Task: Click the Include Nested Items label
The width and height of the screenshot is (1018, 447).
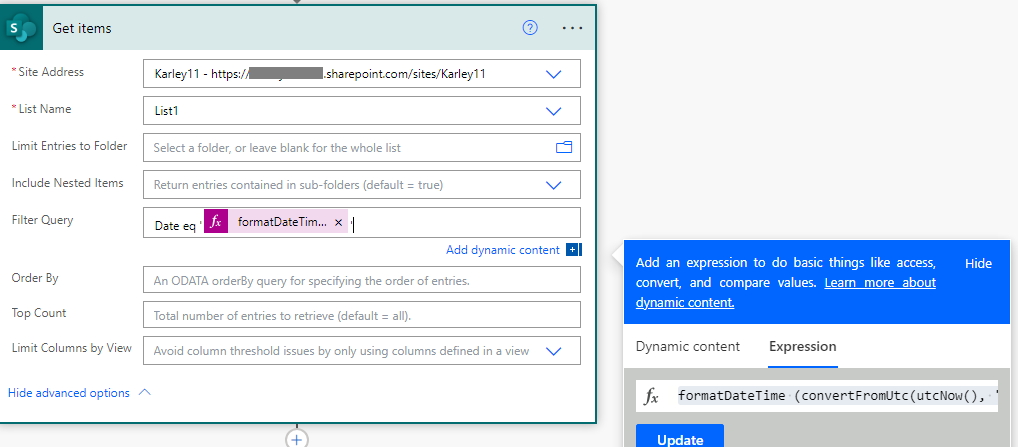Action: pos(68,183)
